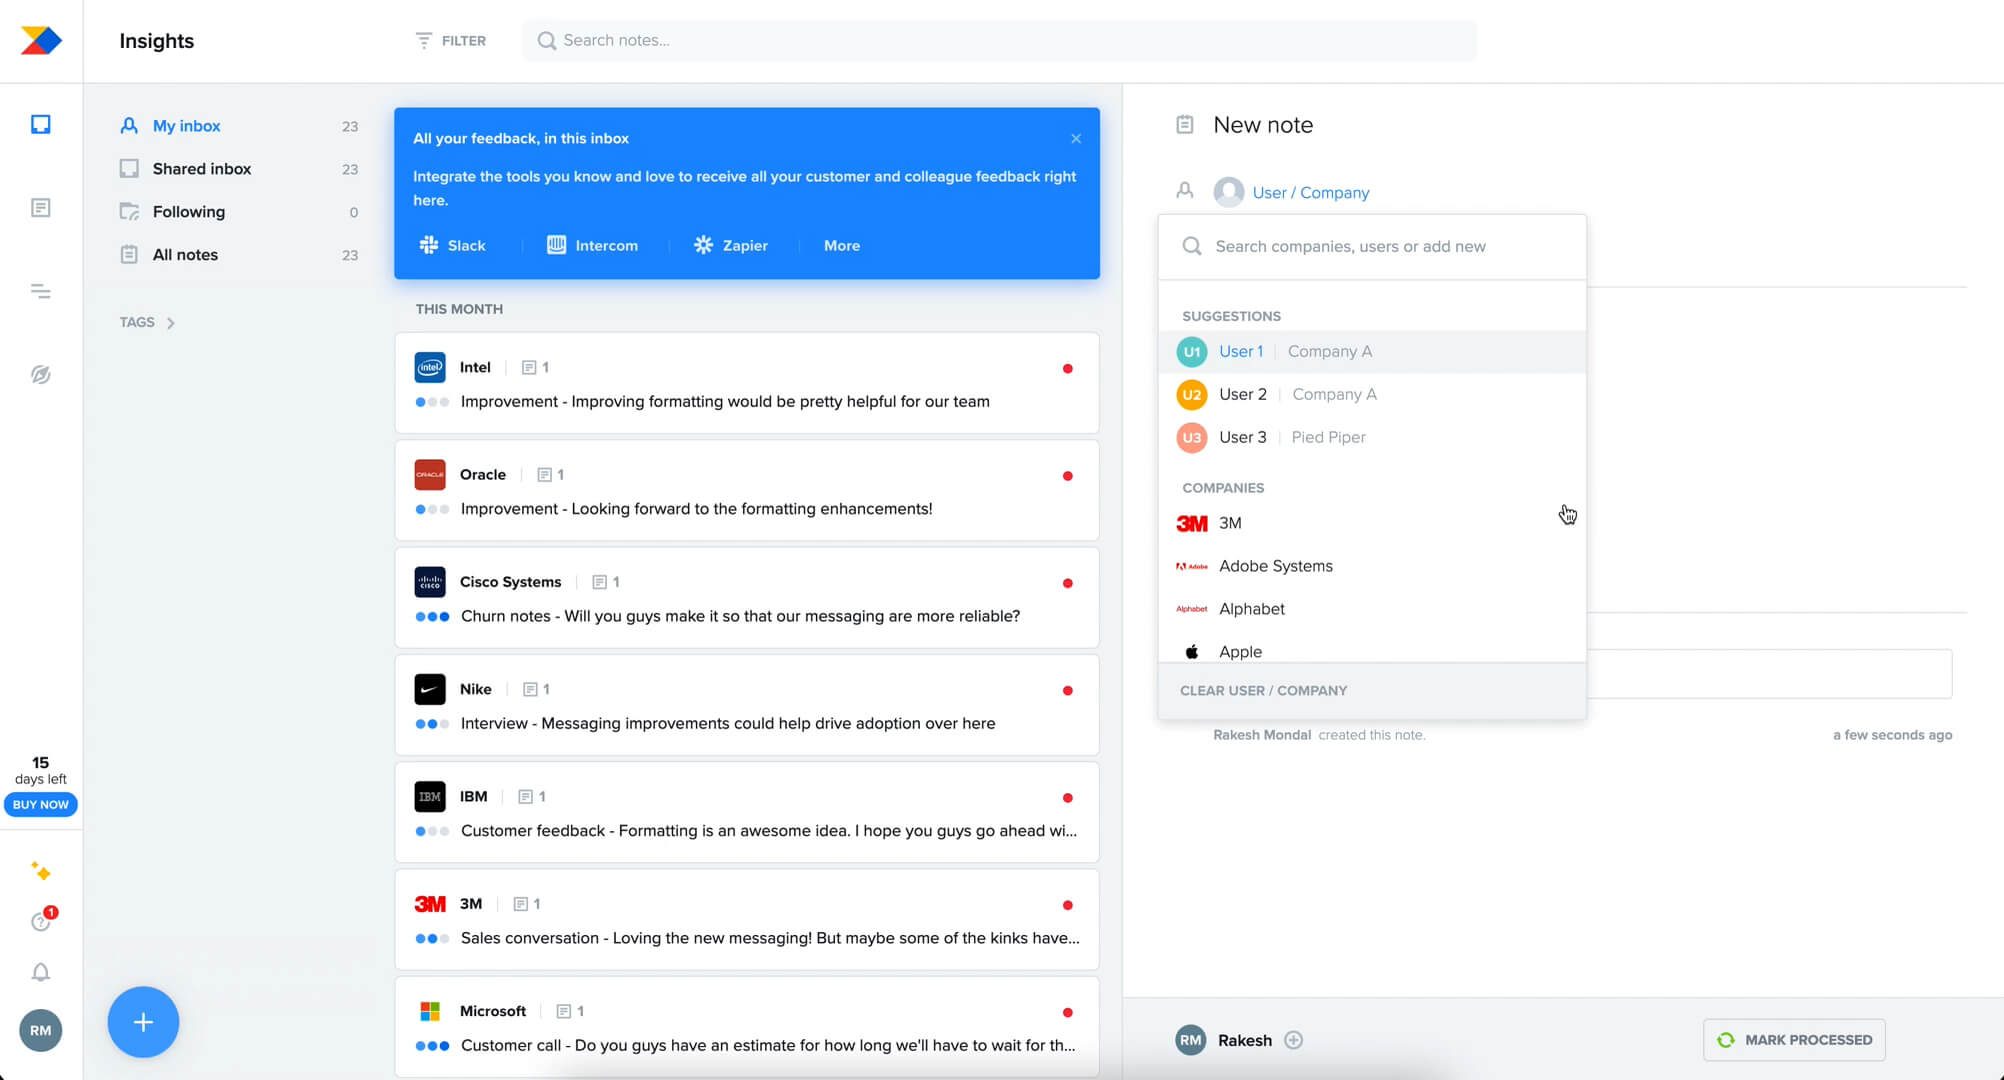
Task: Expand the TAGS section
Action: [x=148, y=322]
